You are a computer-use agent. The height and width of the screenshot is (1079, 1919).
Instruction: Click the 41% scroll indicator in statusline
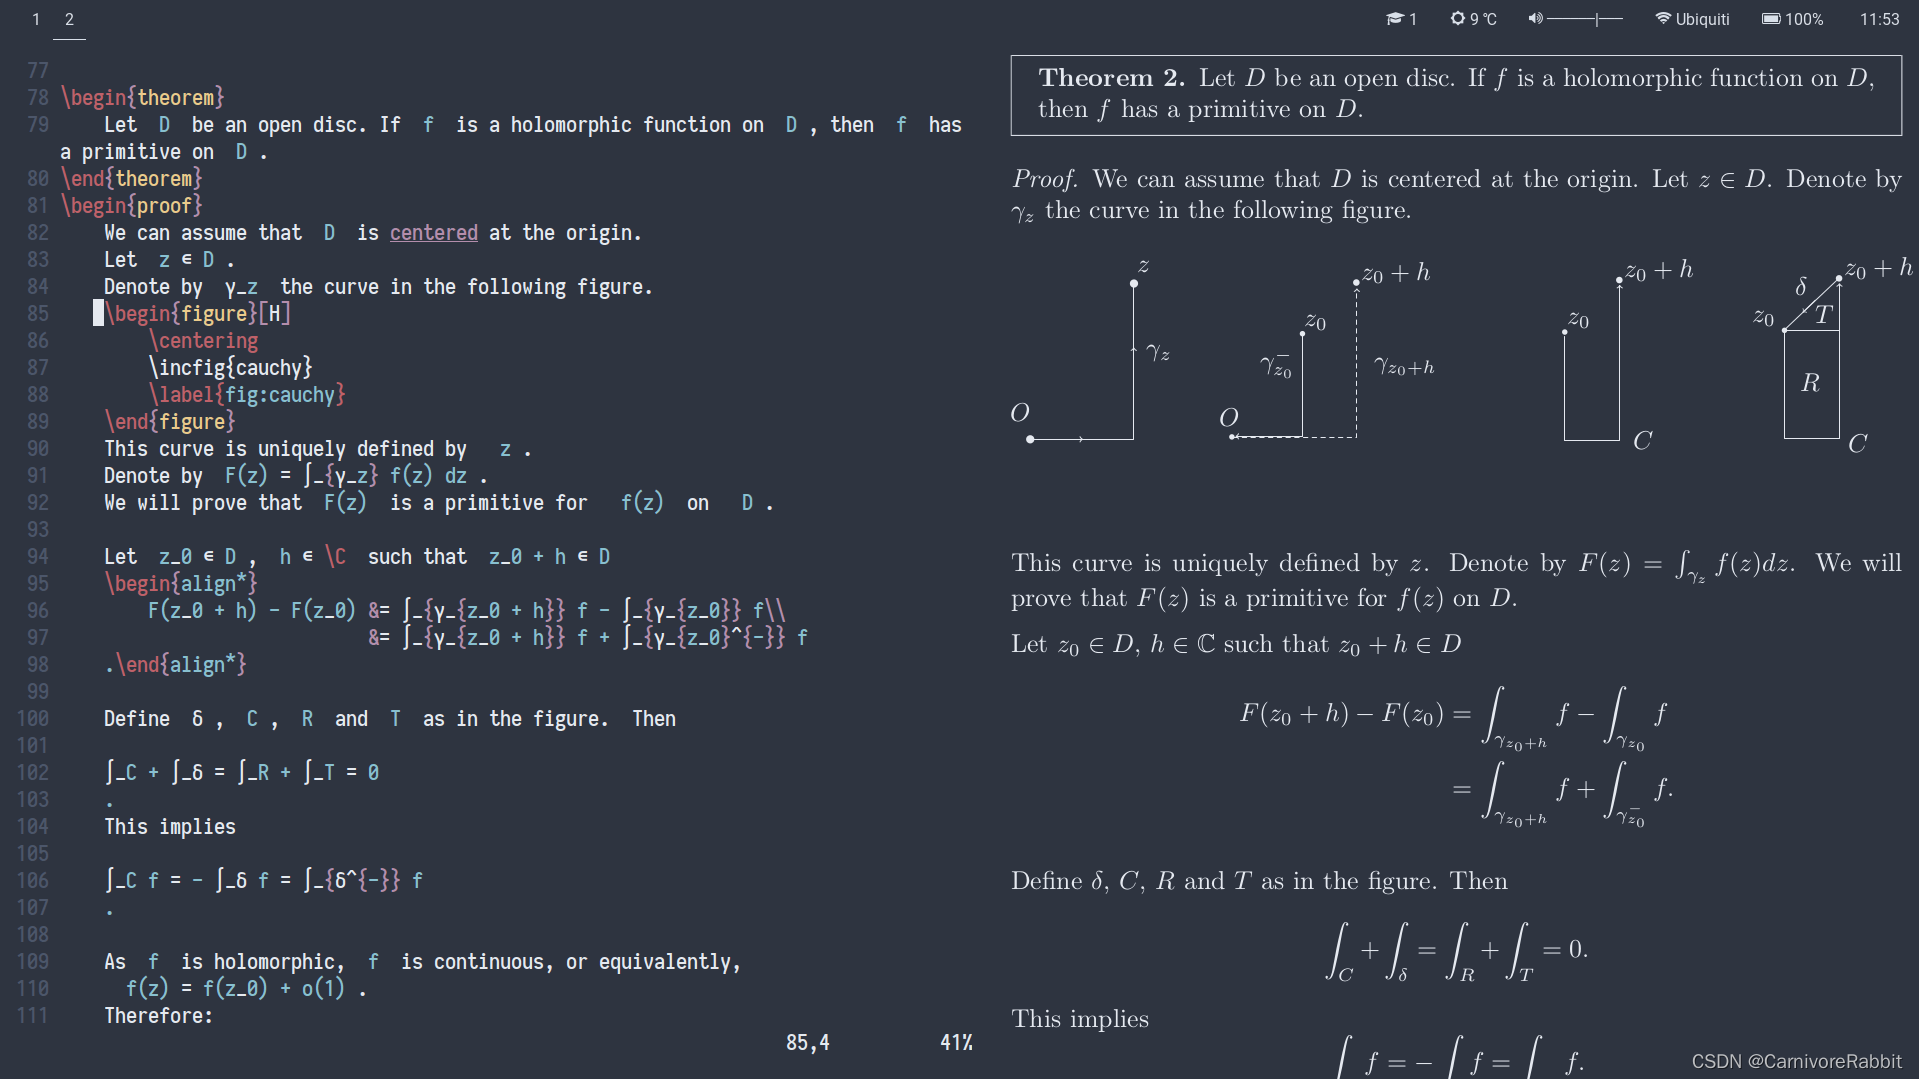[954, 1041]
